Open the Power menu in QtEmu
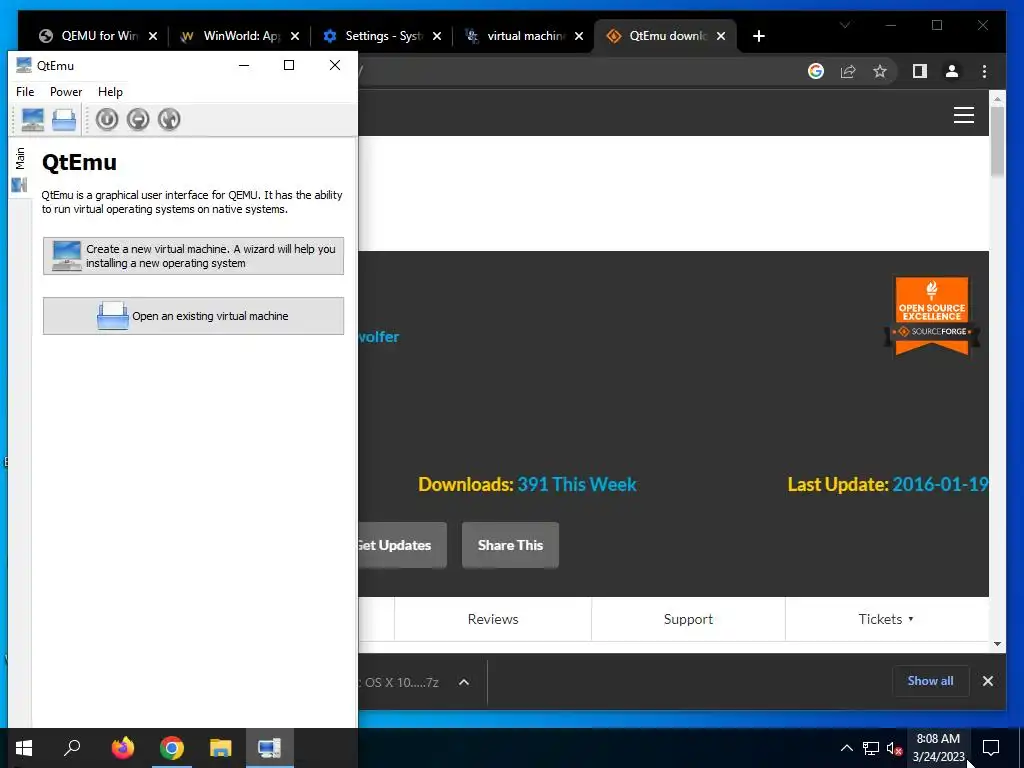1024x768 pixels. click(x=66, y=92)
